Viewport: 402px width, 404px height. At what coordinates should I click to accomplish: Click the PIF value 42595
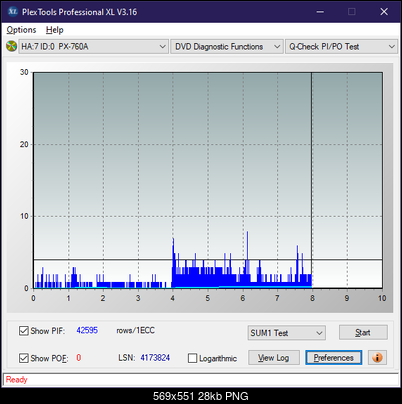coord(87,330)
